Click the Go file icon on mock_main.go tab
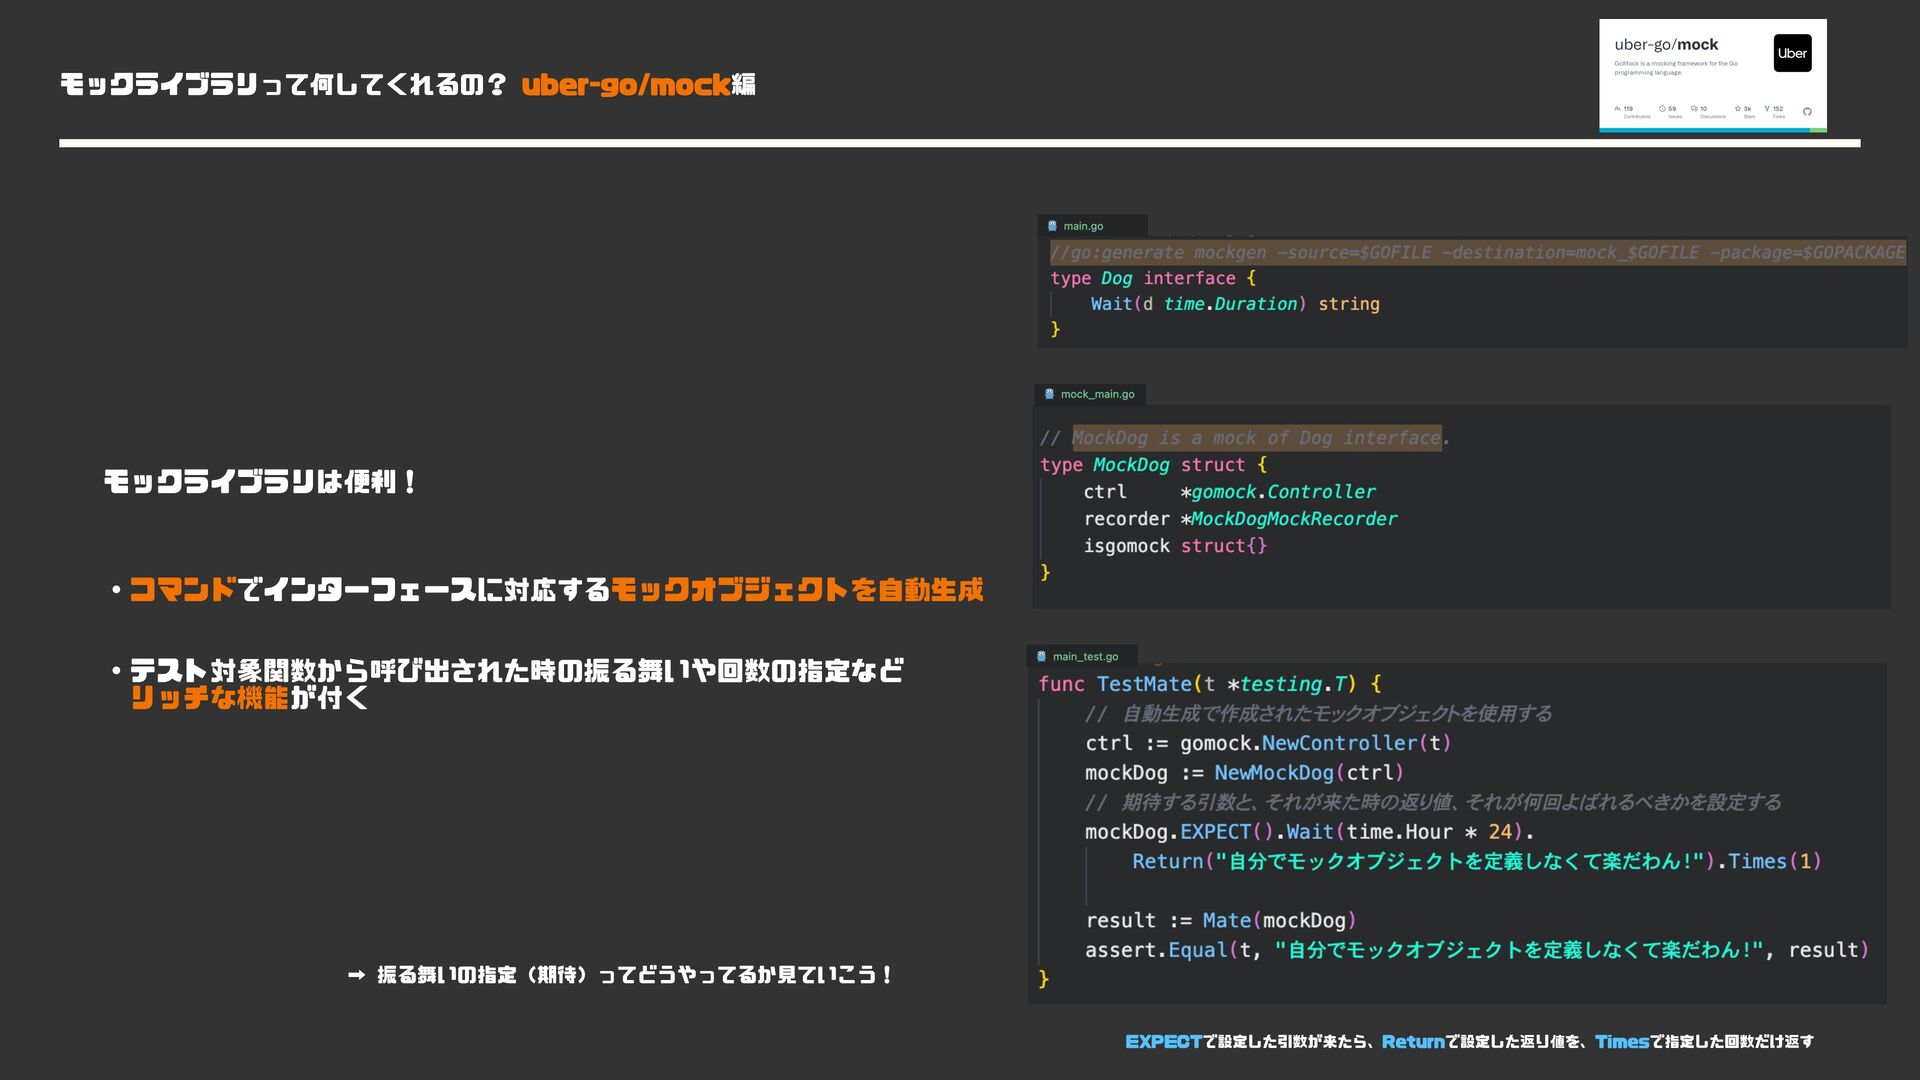Image resolution: width=1920 pixels, height=1080 pixels. click(x=1049, y=394)
